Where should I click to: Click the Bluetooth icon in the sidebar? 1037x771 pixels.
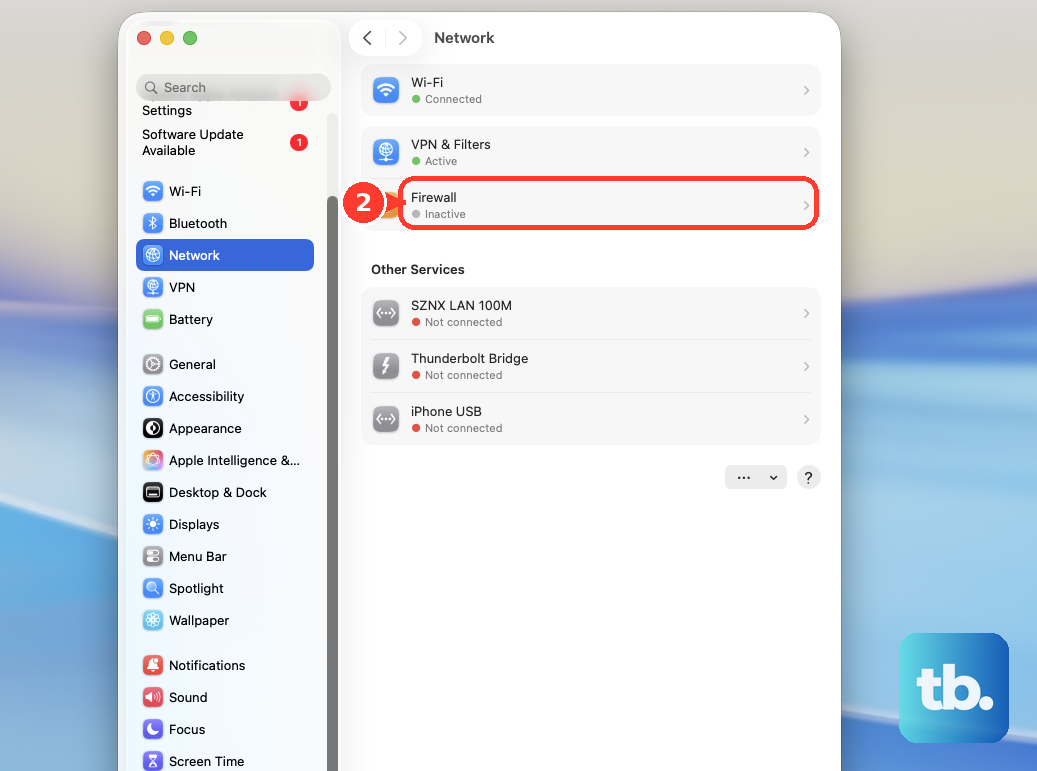point(153,223)
